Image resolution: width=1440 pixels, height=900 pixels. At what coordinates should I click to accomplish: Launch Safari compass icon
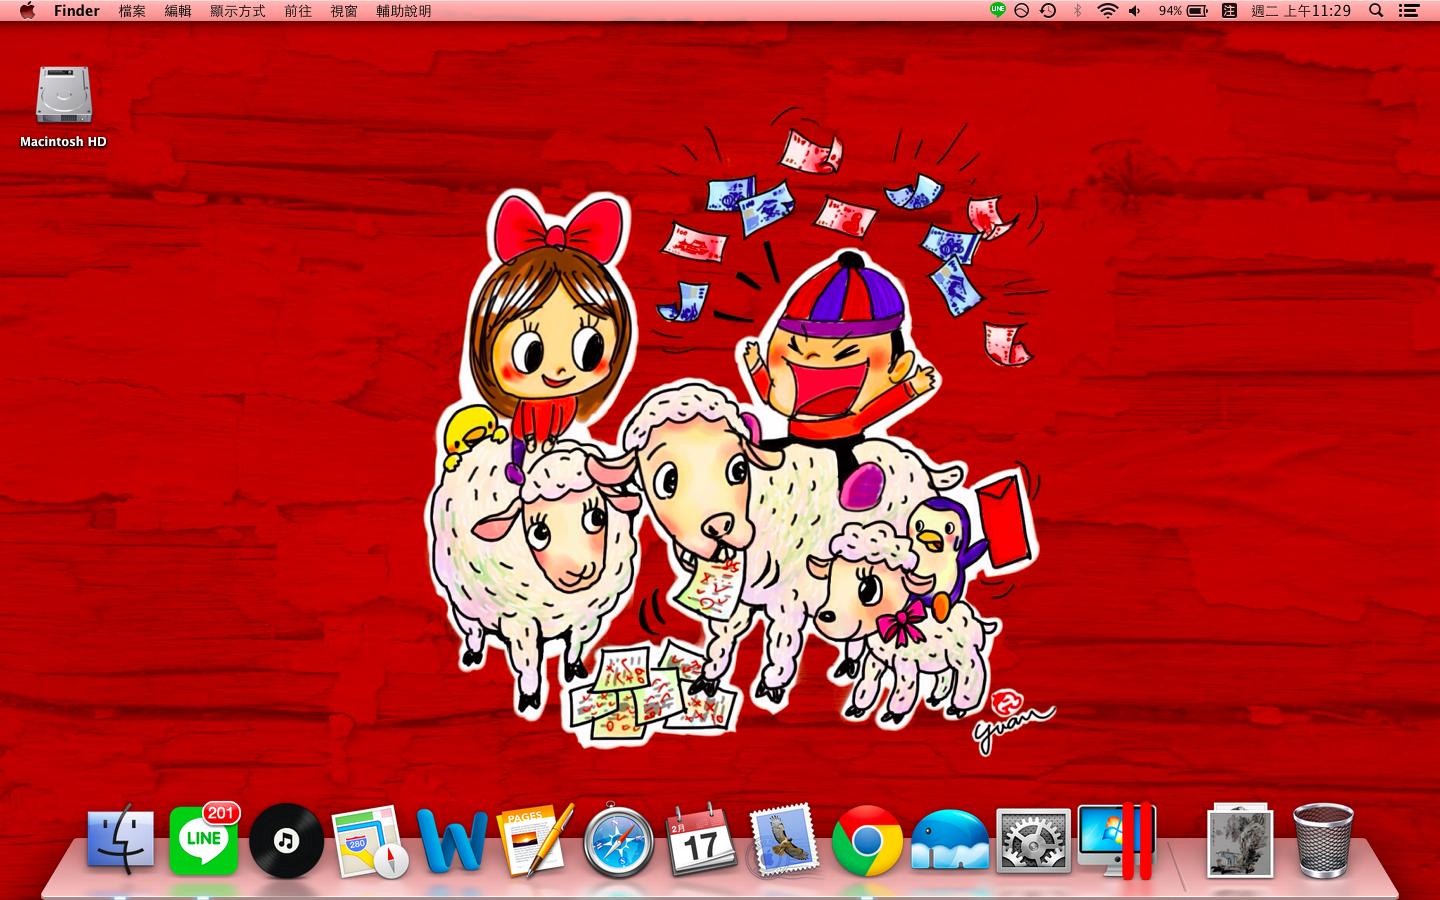[618, 842]
